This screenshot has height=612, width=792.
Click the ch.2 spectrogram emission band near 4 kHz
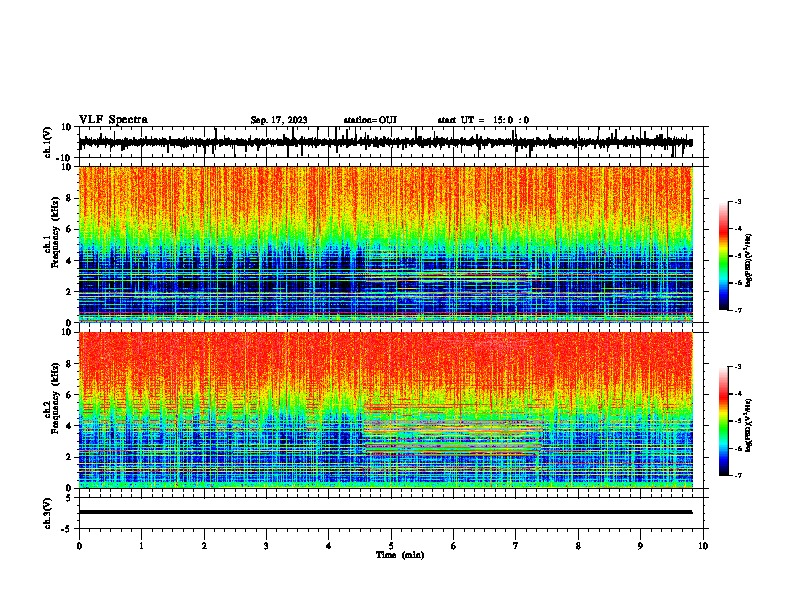[453, 427]
